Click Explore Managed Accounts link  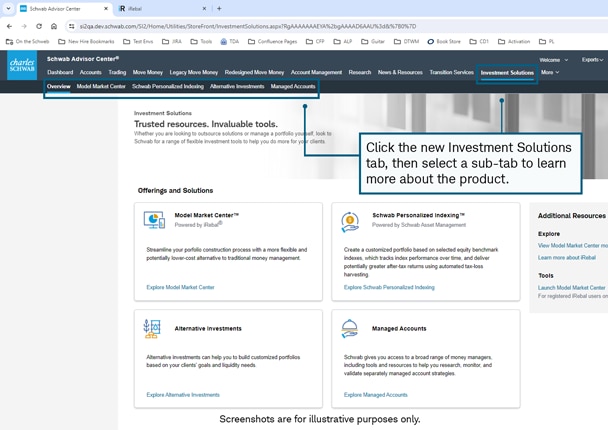tap(376, 395)
